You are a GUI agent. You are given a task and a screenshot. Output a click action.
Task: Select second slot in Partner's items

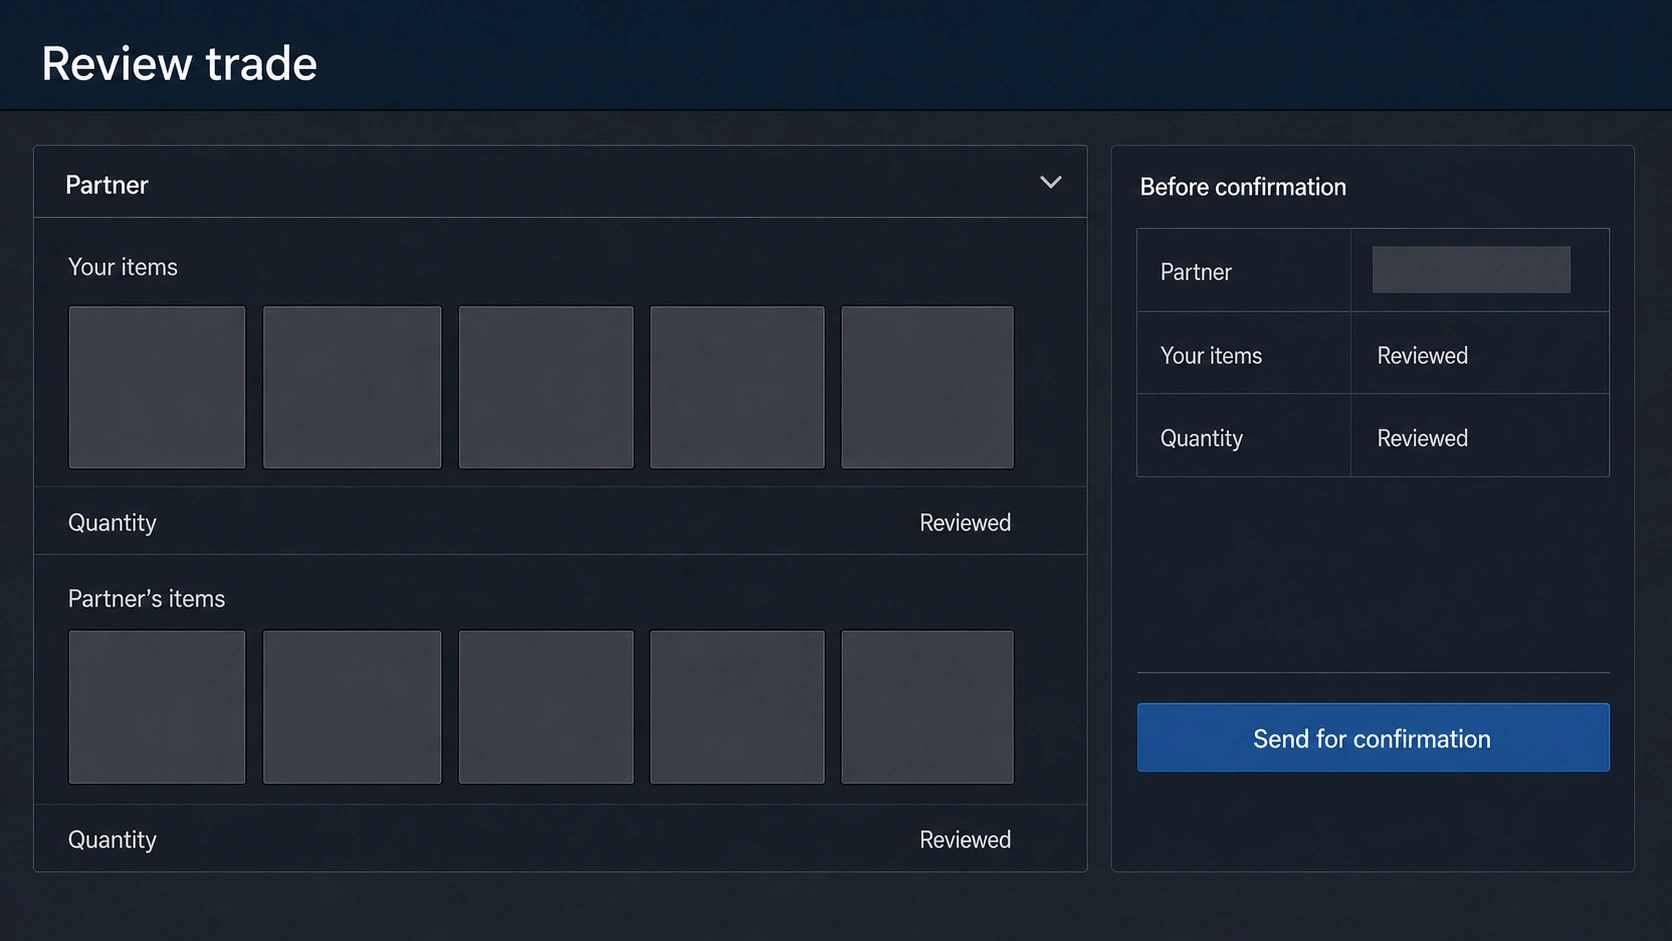click(x=352, y=707)
